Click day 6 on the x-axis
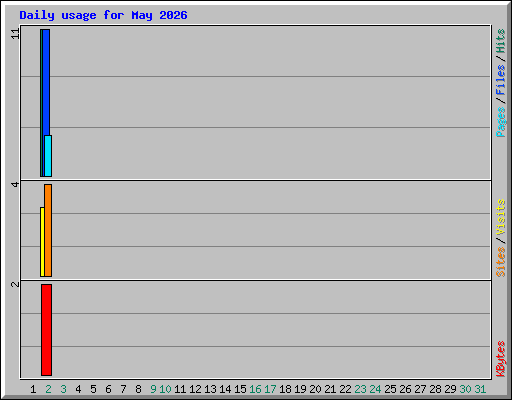The height and width of the screenshot is (400, 512). coord(108,389)
